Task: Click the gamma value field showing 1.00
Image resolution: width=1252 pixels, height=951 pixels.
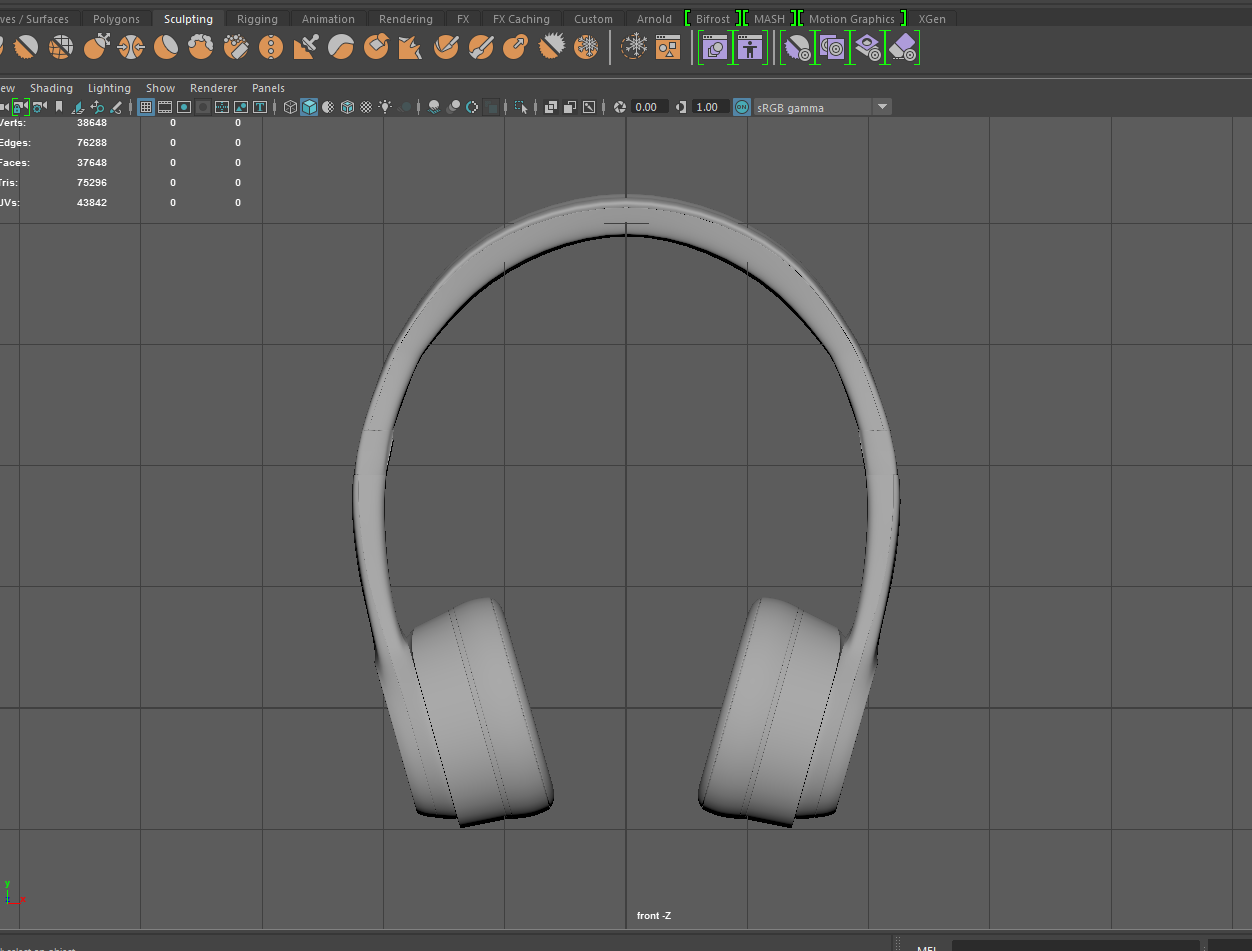Action: pos(708,107)
